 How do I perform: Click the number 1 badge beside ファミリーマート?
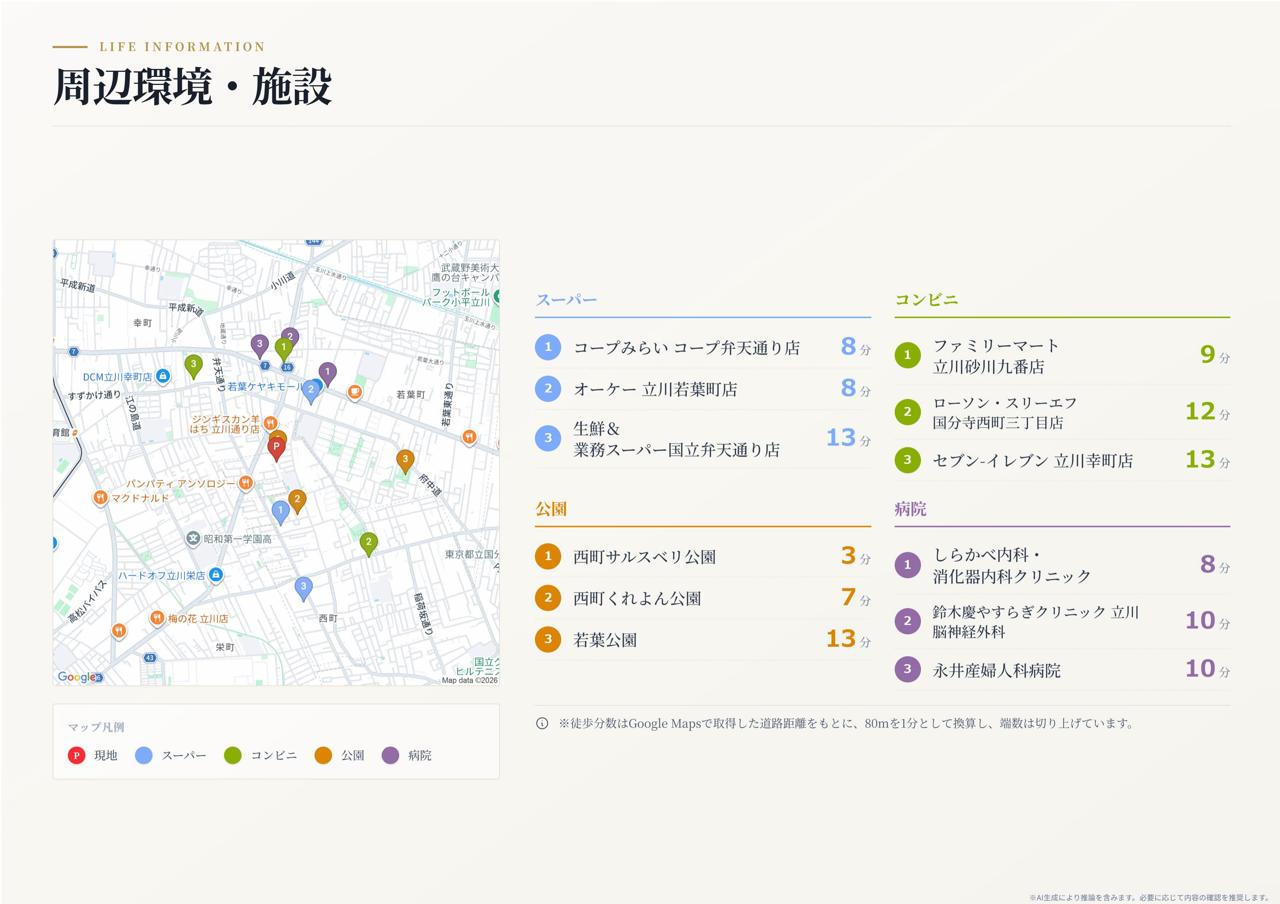907,355
